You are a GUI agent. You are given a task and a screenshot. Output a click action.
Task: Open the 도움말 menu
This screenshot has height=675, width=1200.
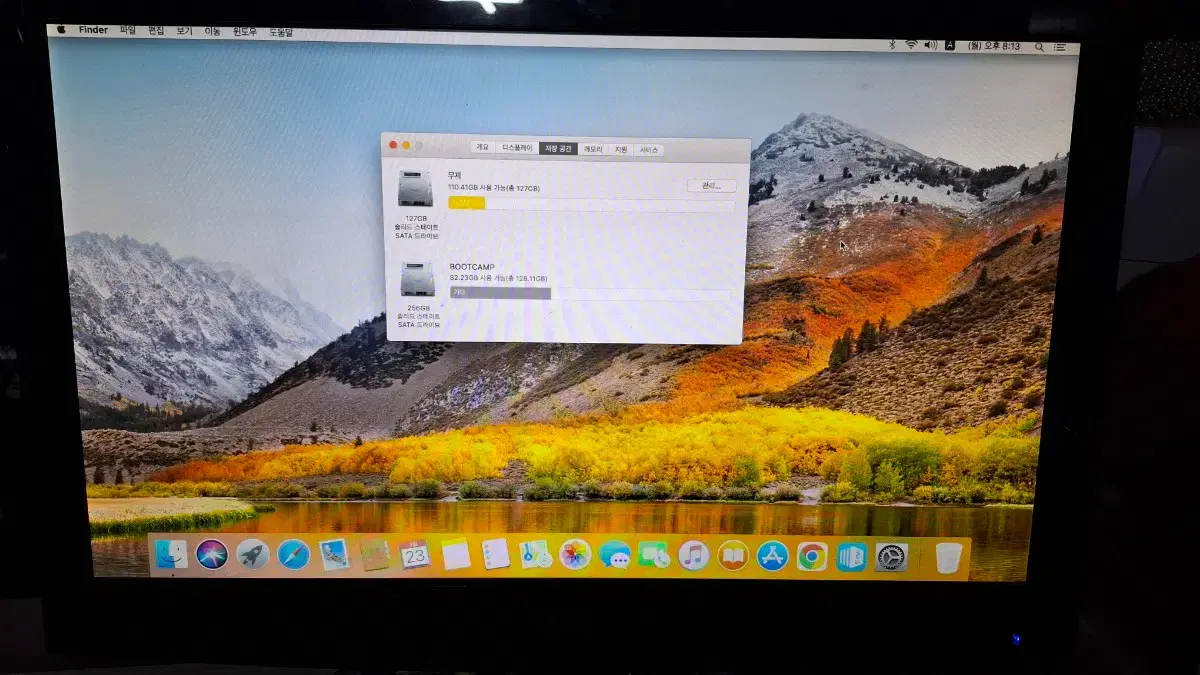[x=281, y=32]
